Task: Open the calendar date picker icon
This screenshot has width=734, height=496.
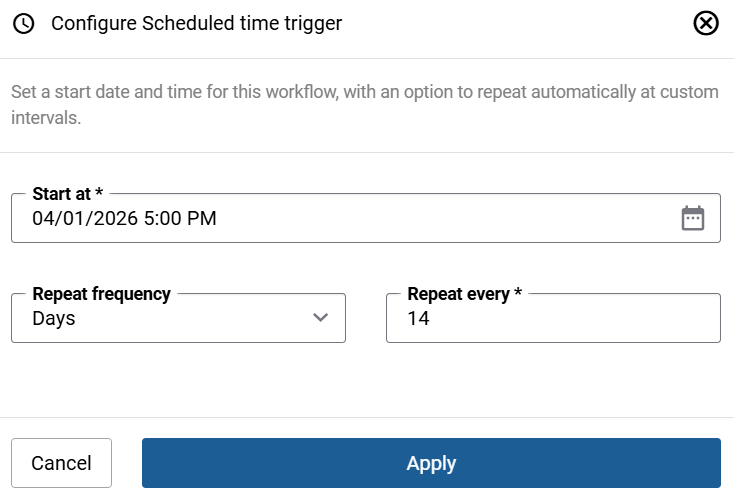Action: coord(693,218)
